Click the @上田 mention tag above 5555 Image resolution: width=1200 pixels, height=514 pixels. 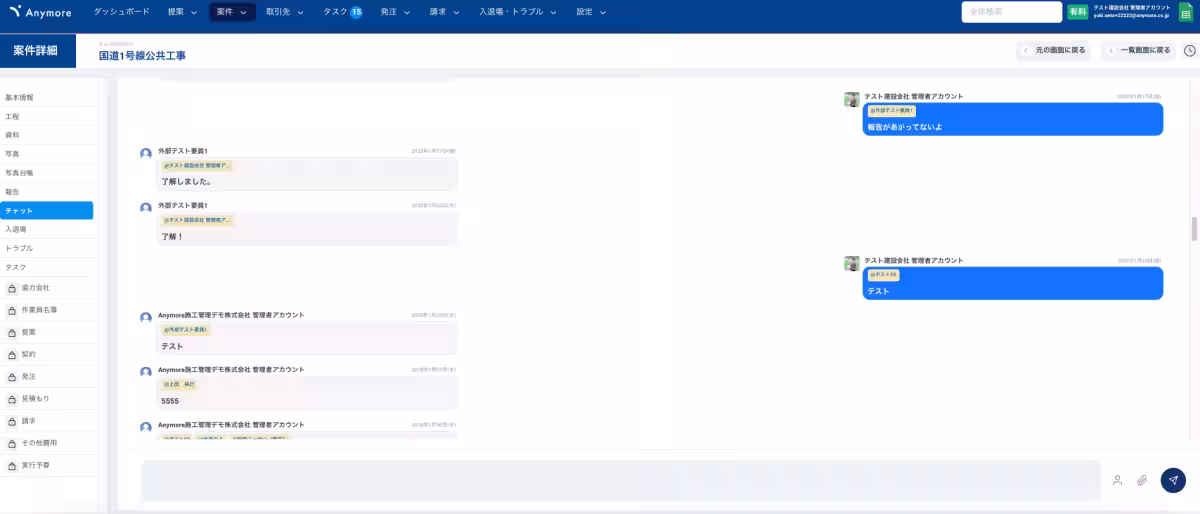(x=180, y=384)
